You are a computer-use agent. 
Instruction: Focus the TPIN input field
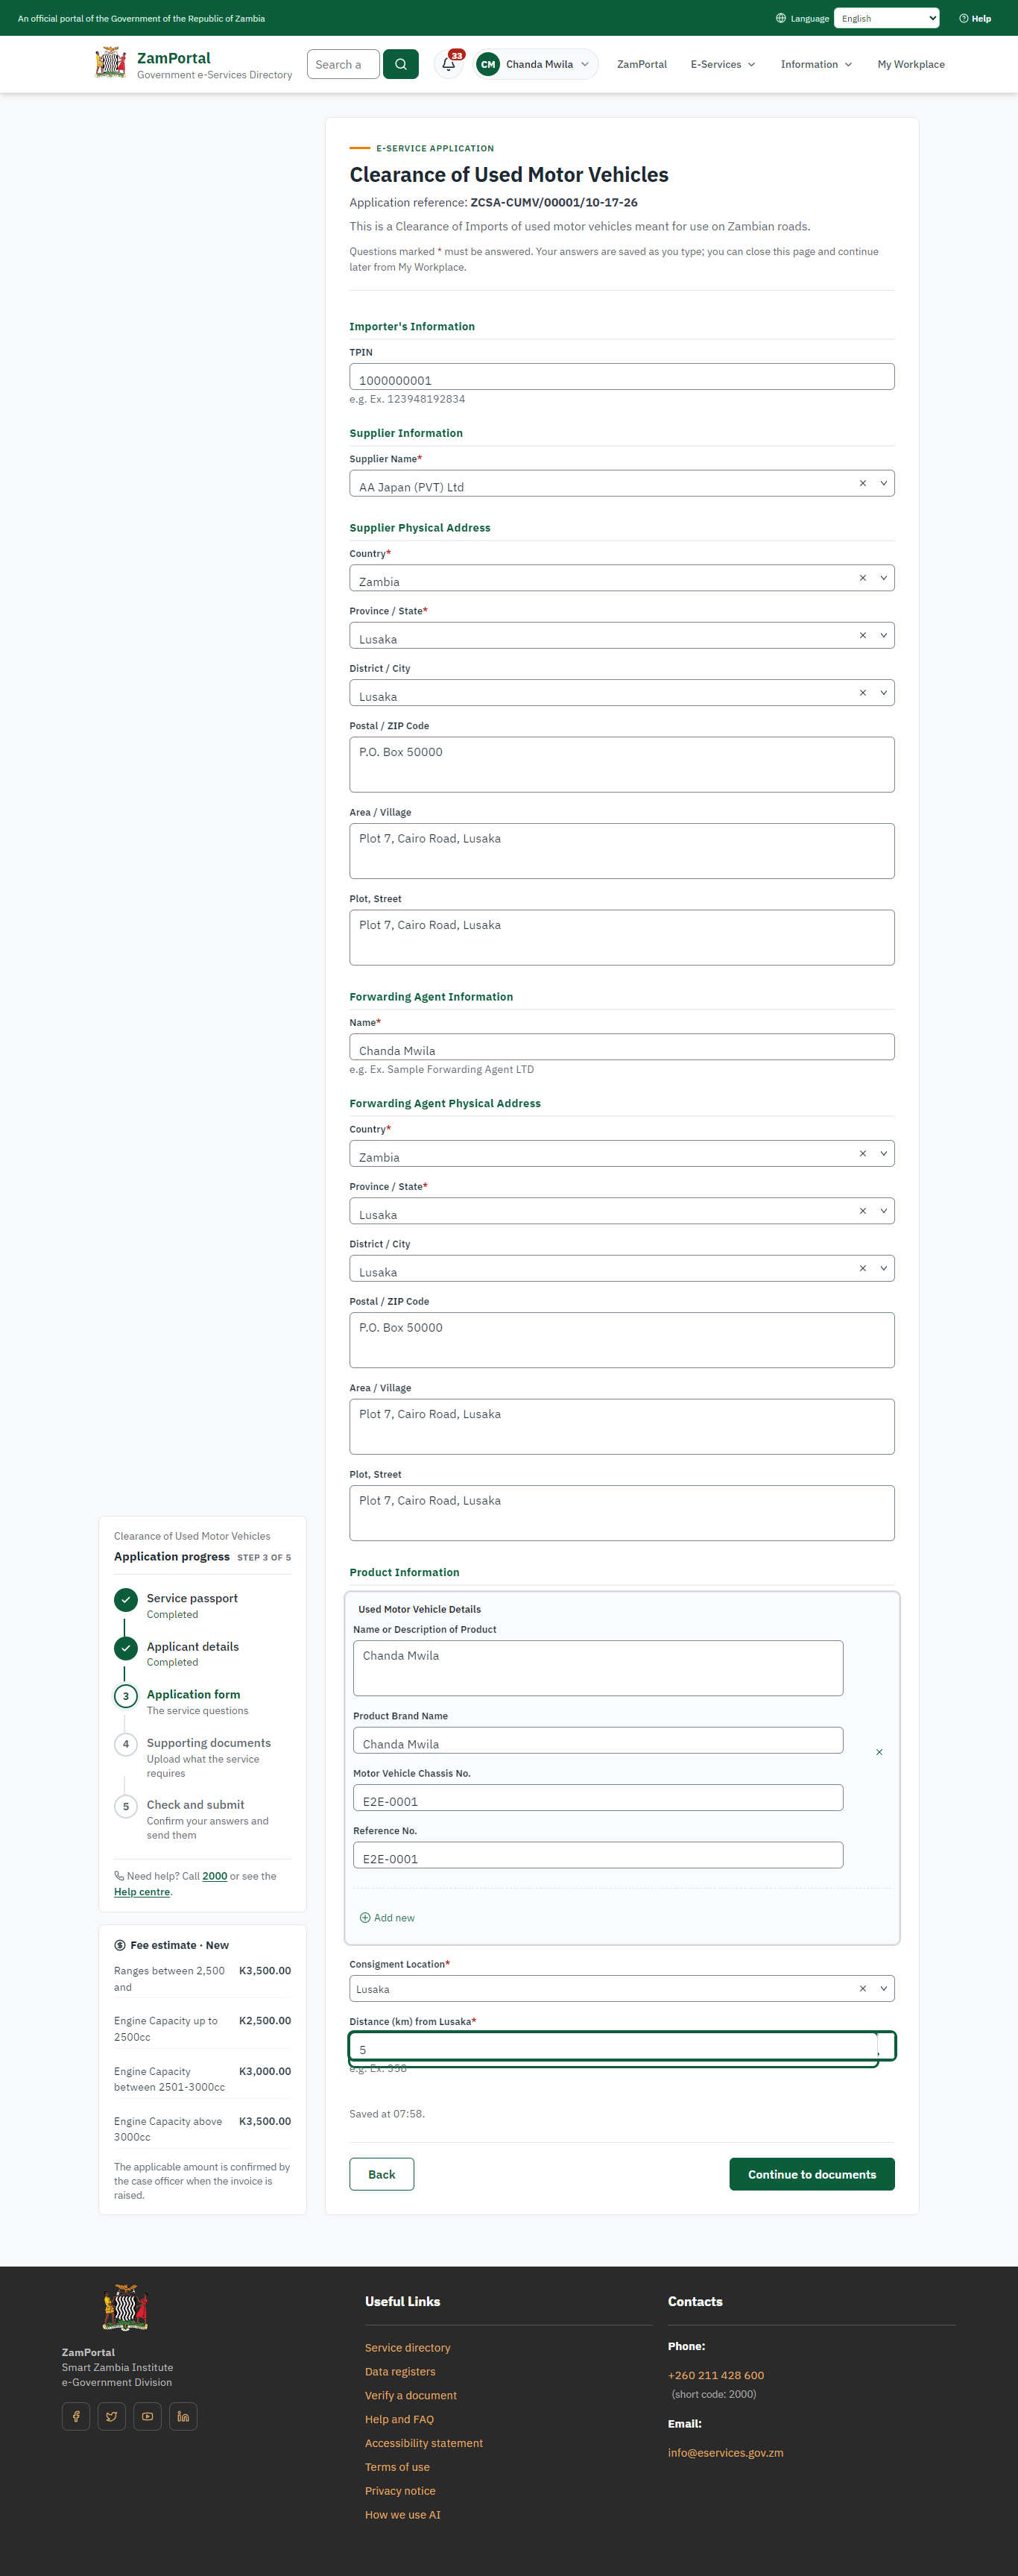coord(622,377)
